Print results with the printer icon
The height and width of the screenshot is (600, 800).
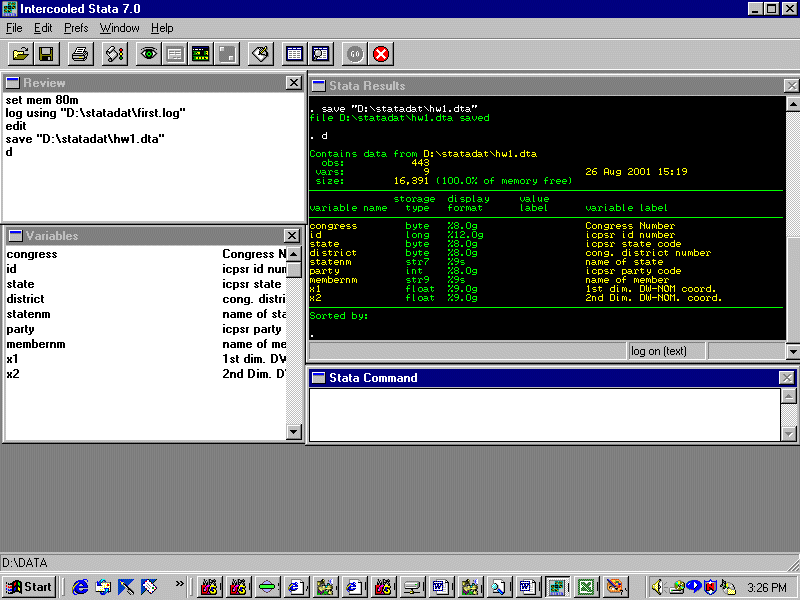click(80, 53)
